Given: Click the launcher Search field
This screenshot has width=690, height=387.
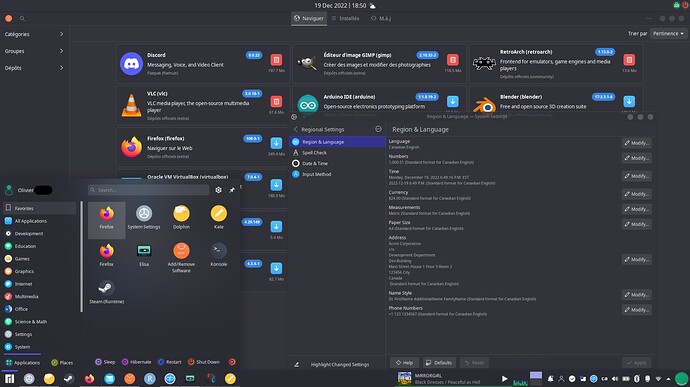Looking at the screenshot, I should click(148, 190).
